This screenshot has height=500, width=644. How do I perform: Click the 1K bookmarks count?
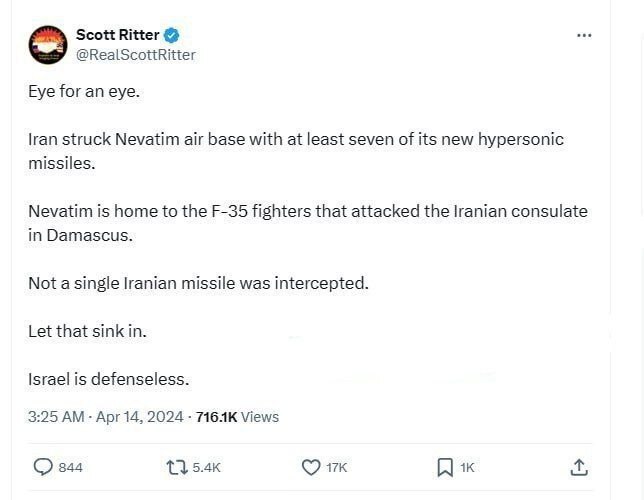pos(468,468)
